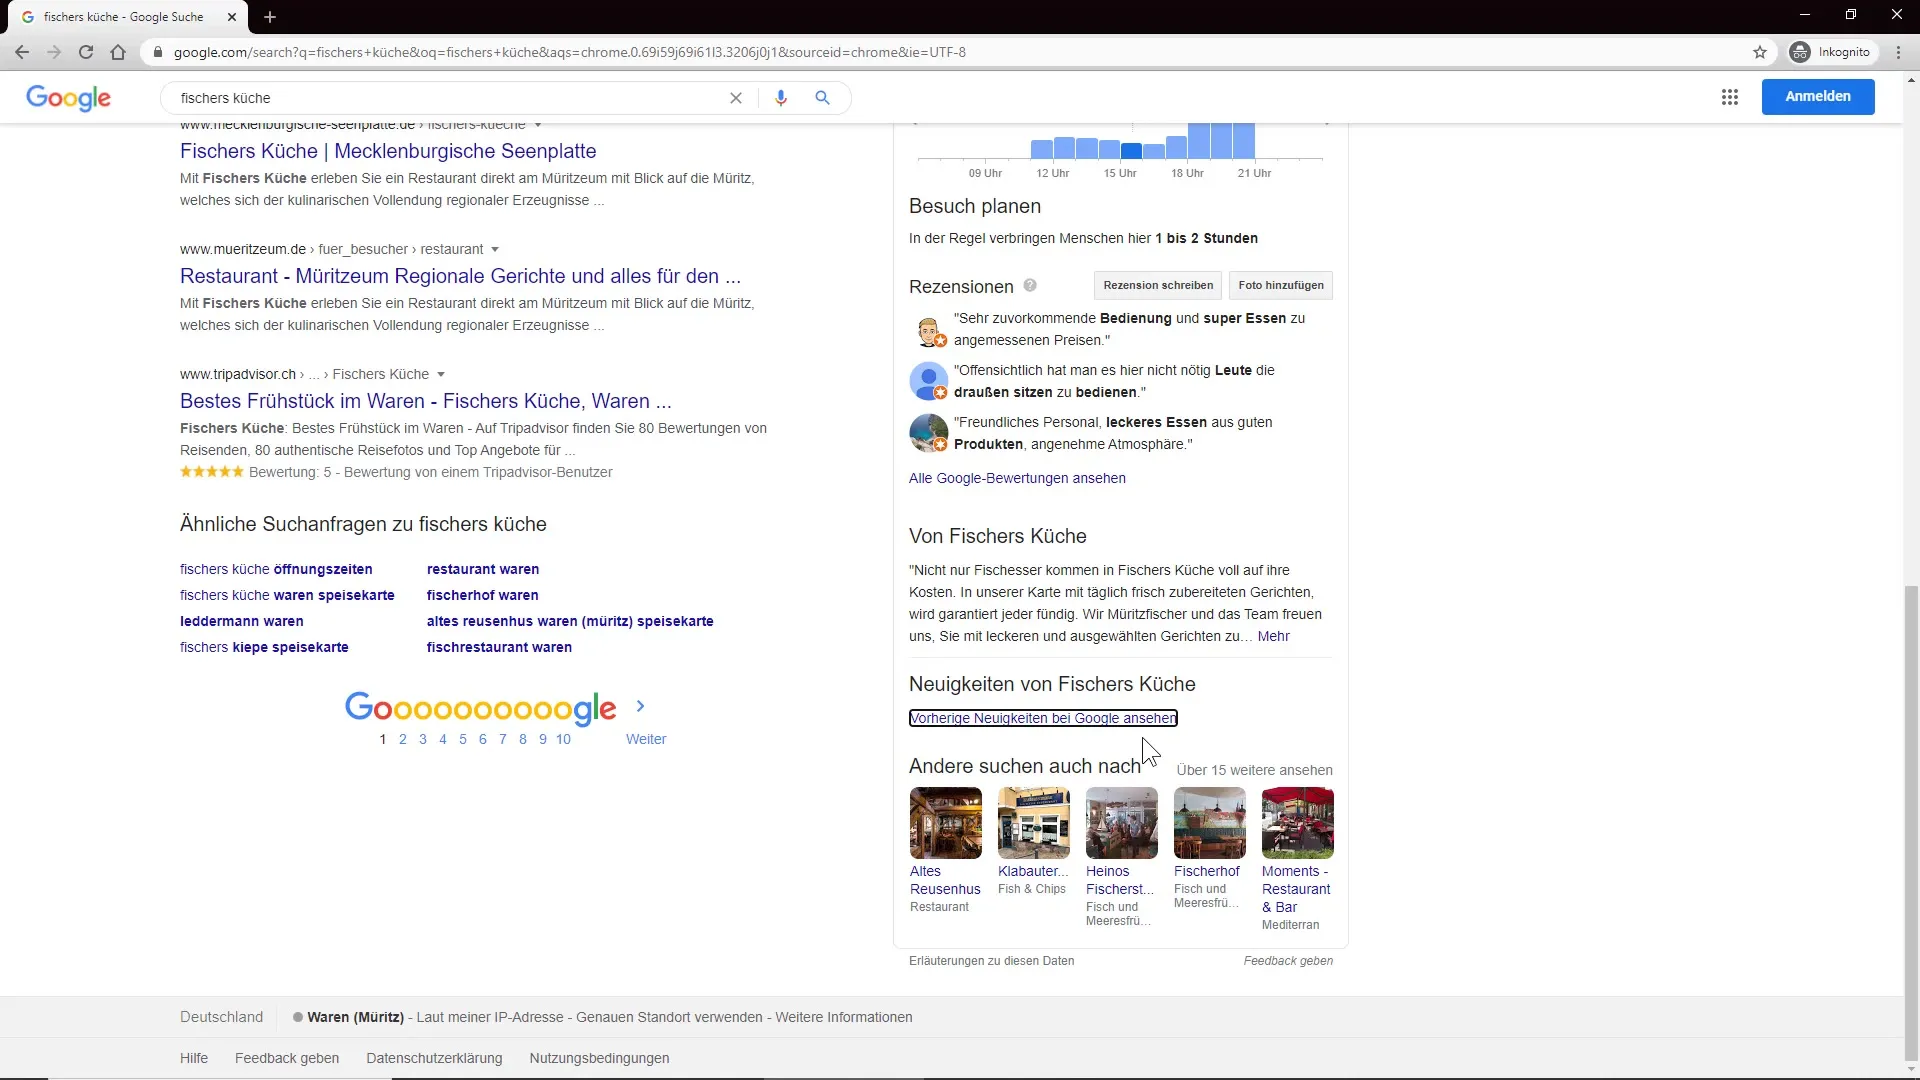
Task: Click 'Alle Google-Bewertungen ansehen'
Action: pos(1017,478)
